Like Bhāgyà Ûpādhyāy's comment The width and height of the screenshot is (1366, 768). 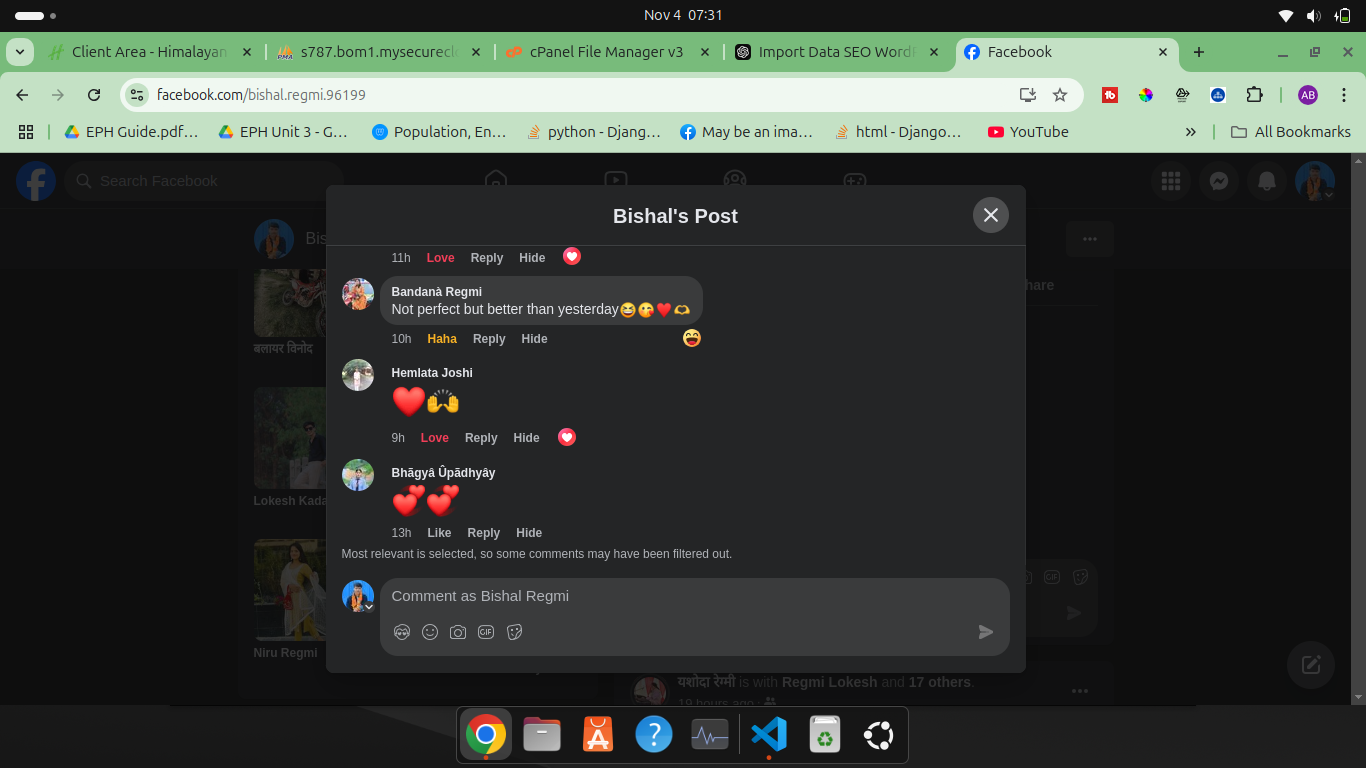coord(439,533)
